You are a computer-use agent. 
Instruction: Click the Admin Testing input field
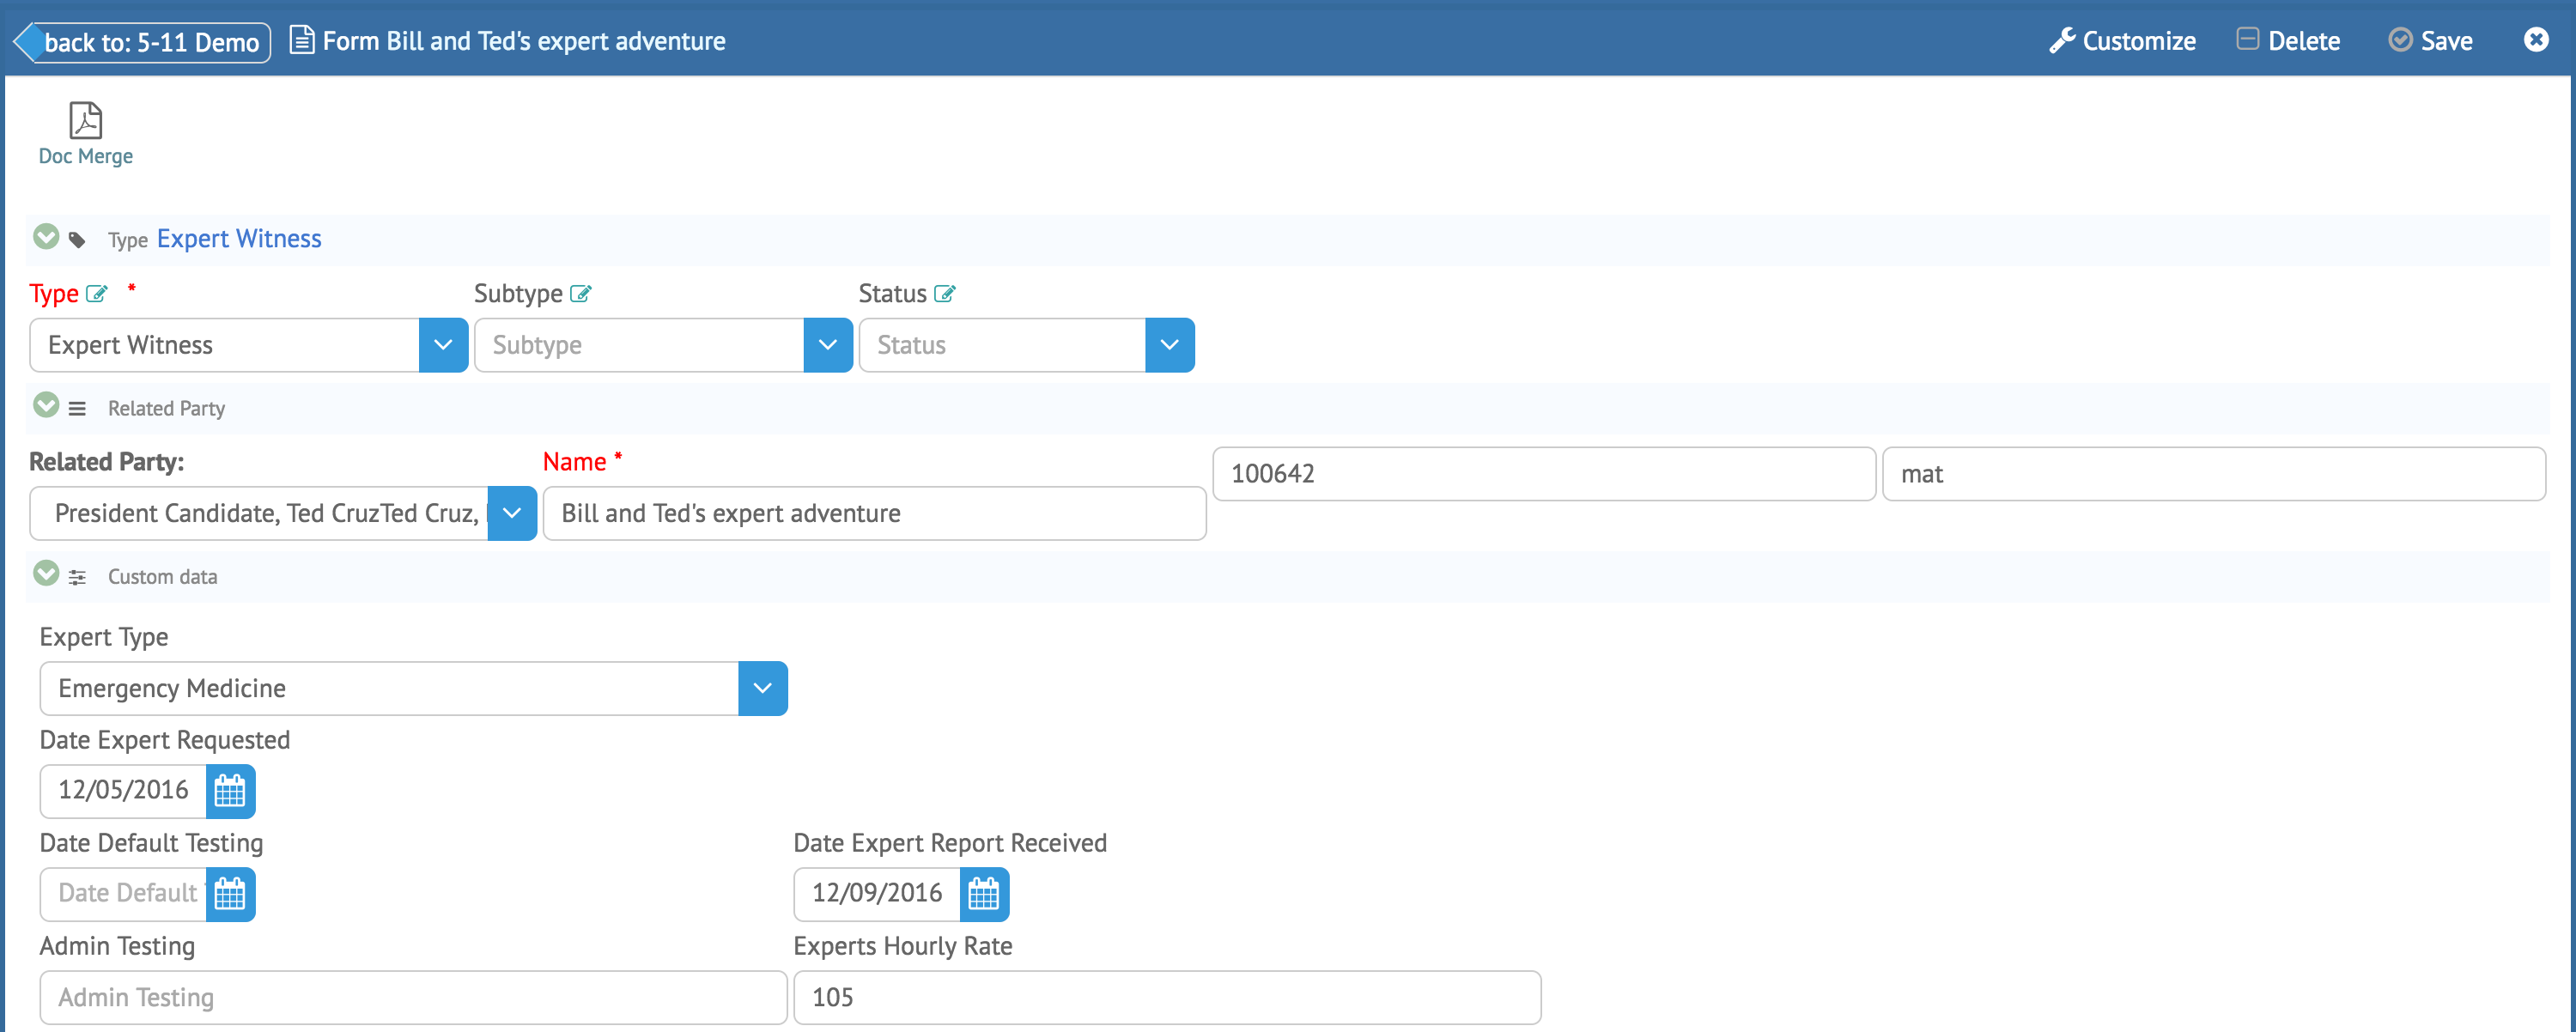[x=413, y=997]
